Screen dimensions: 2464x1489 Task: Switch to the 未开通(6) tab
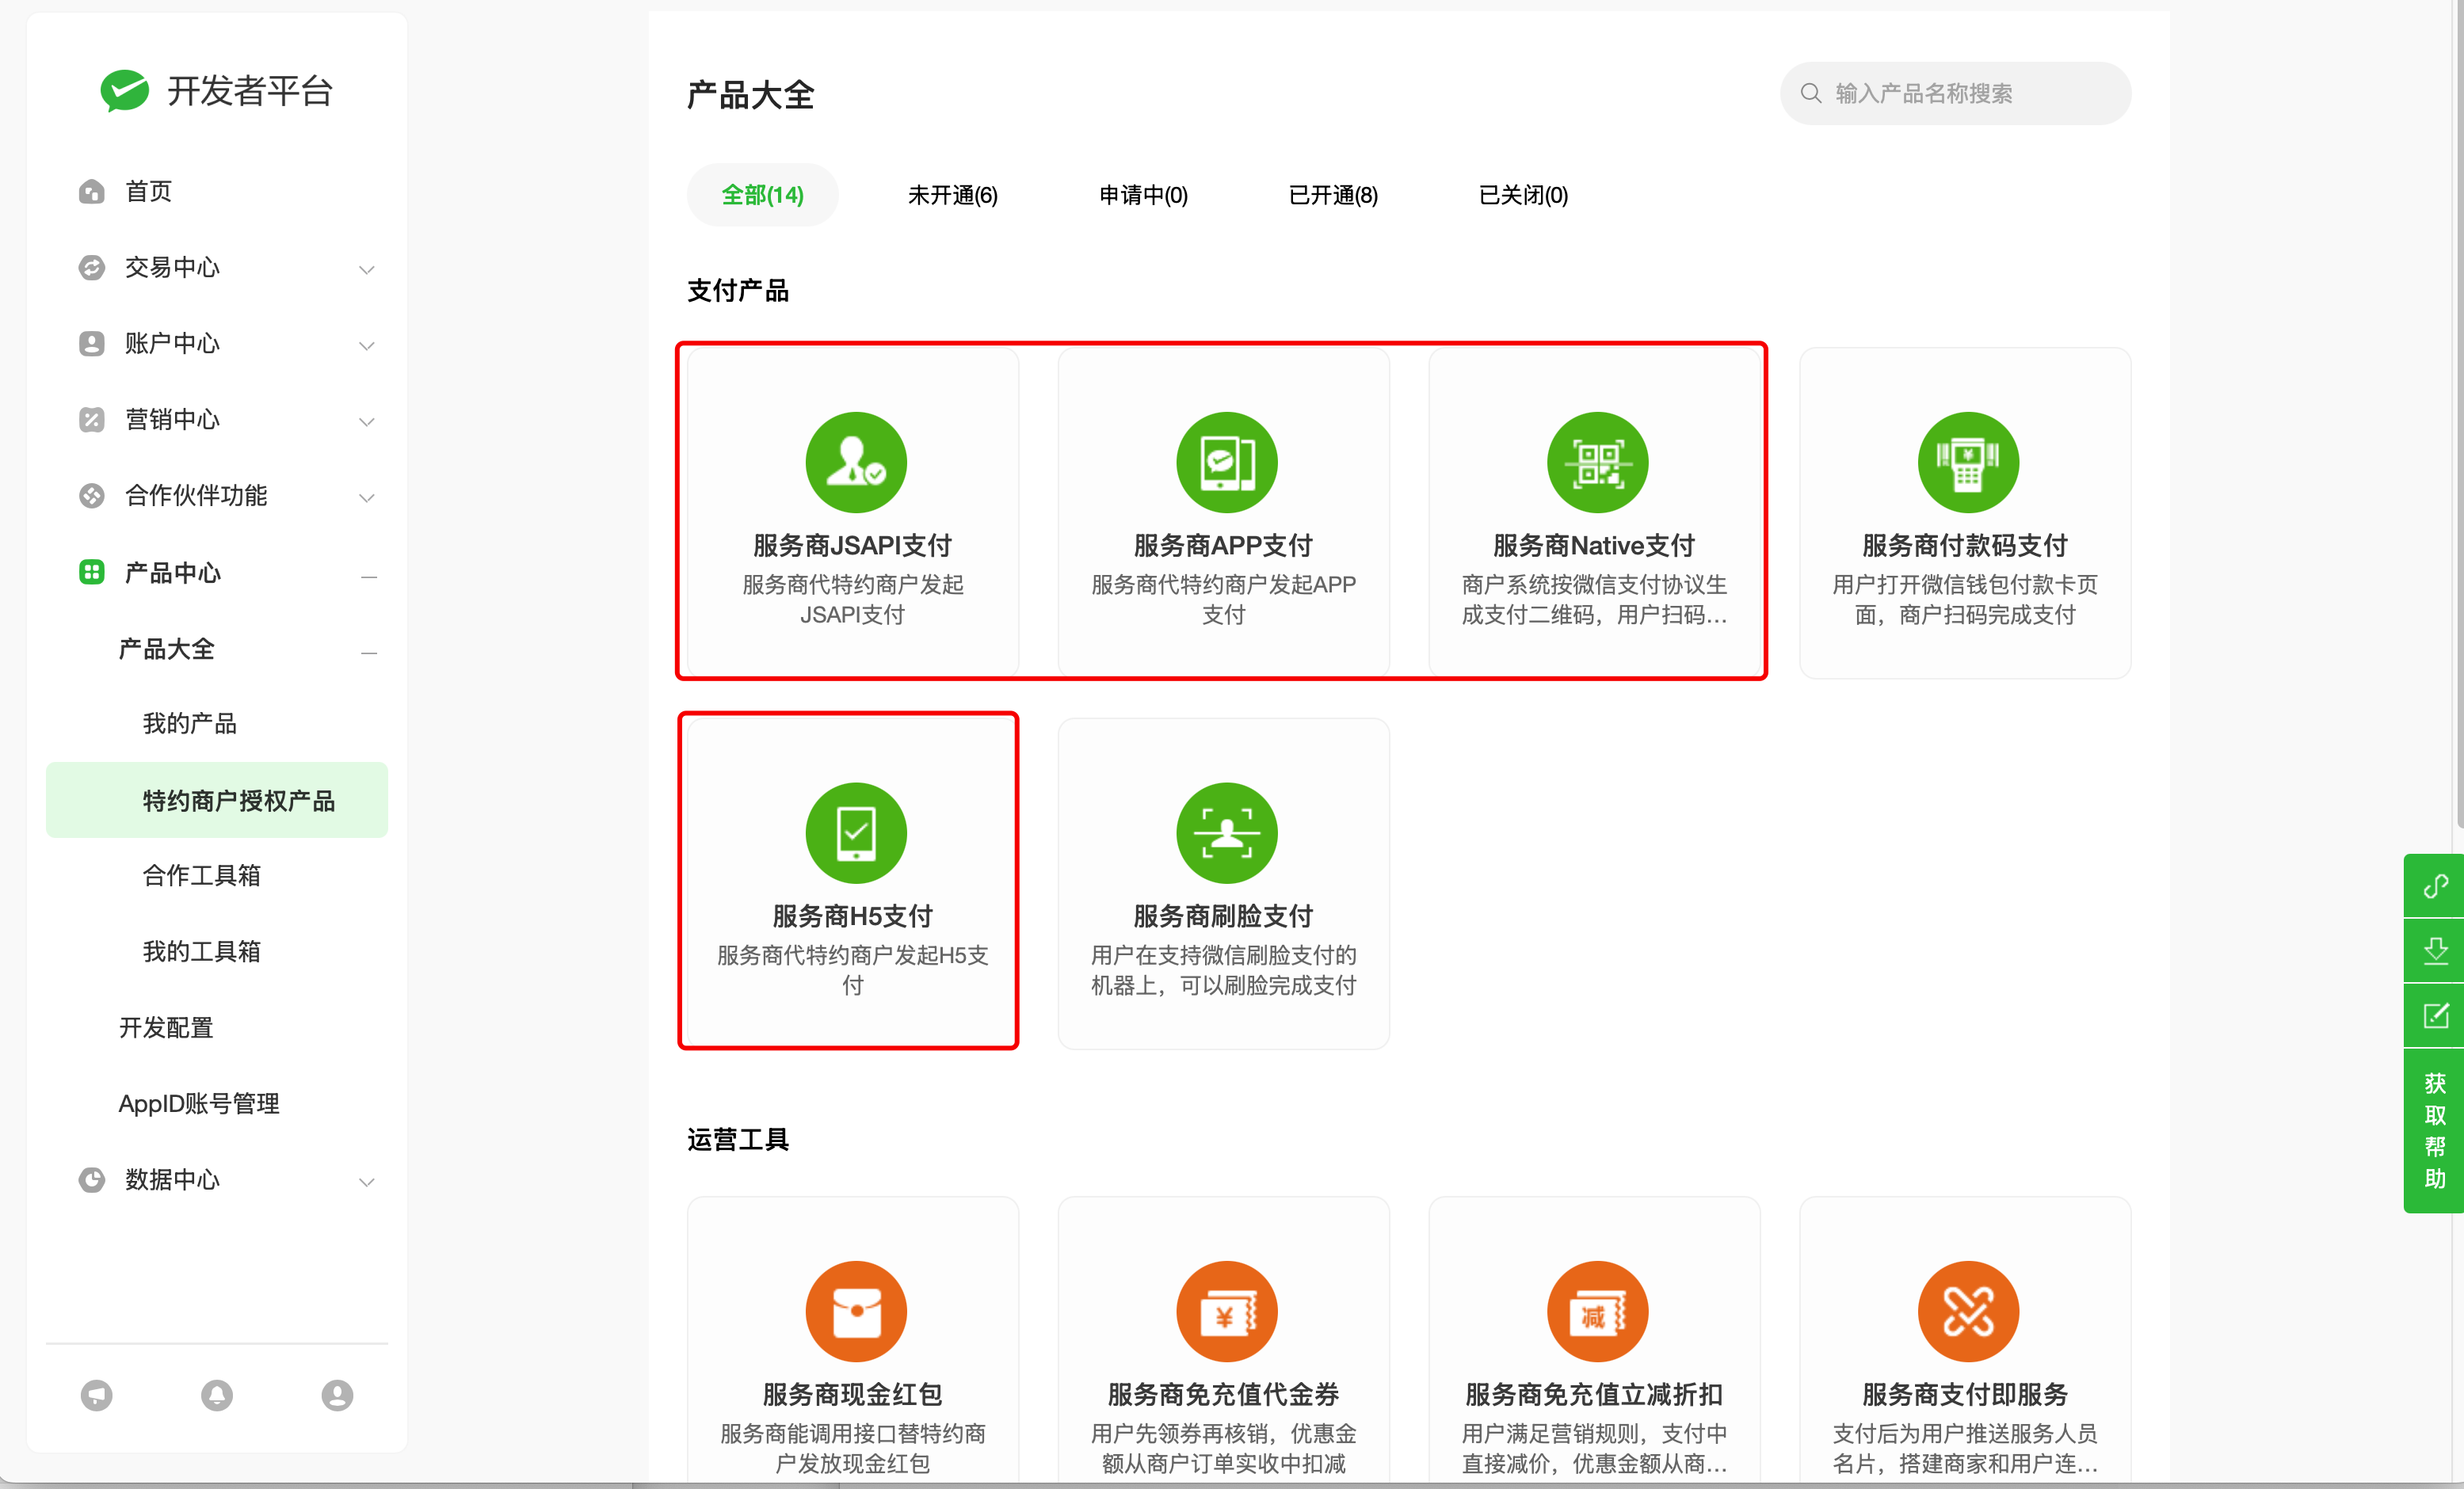pos(953,195)
